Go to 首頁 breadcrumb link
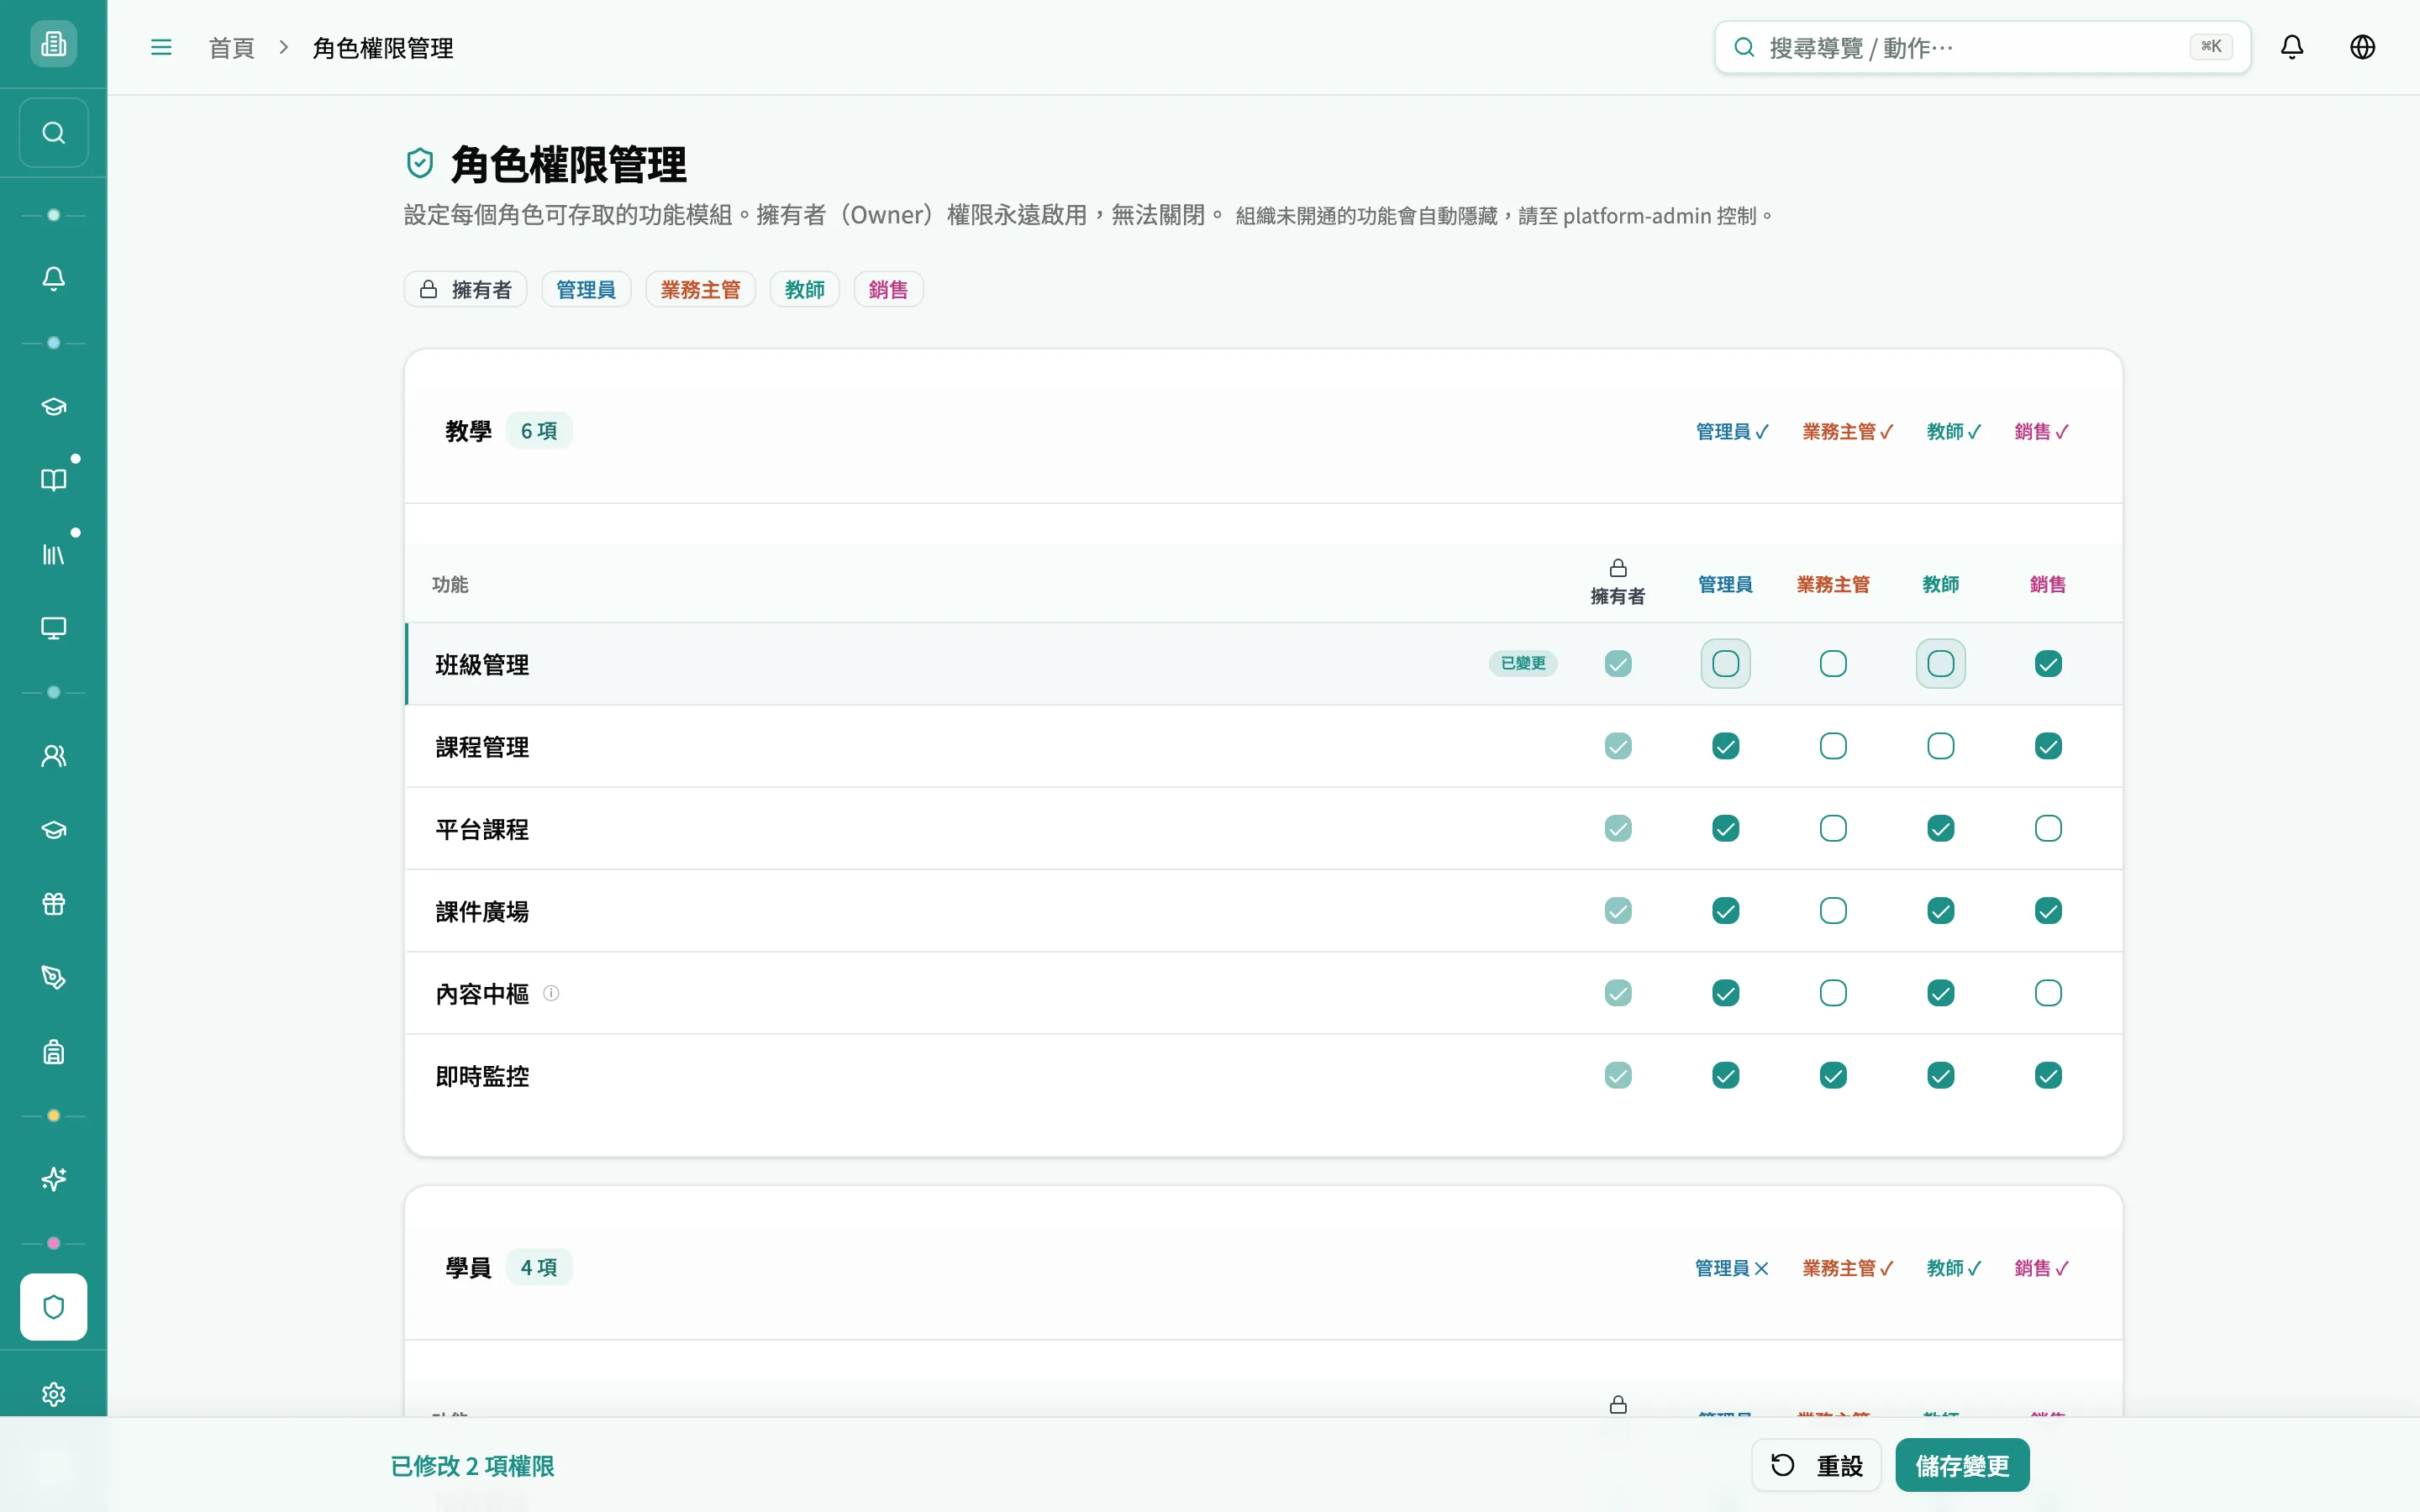The width and height of the screenshot is (2420, 1512). coord(231,48)
